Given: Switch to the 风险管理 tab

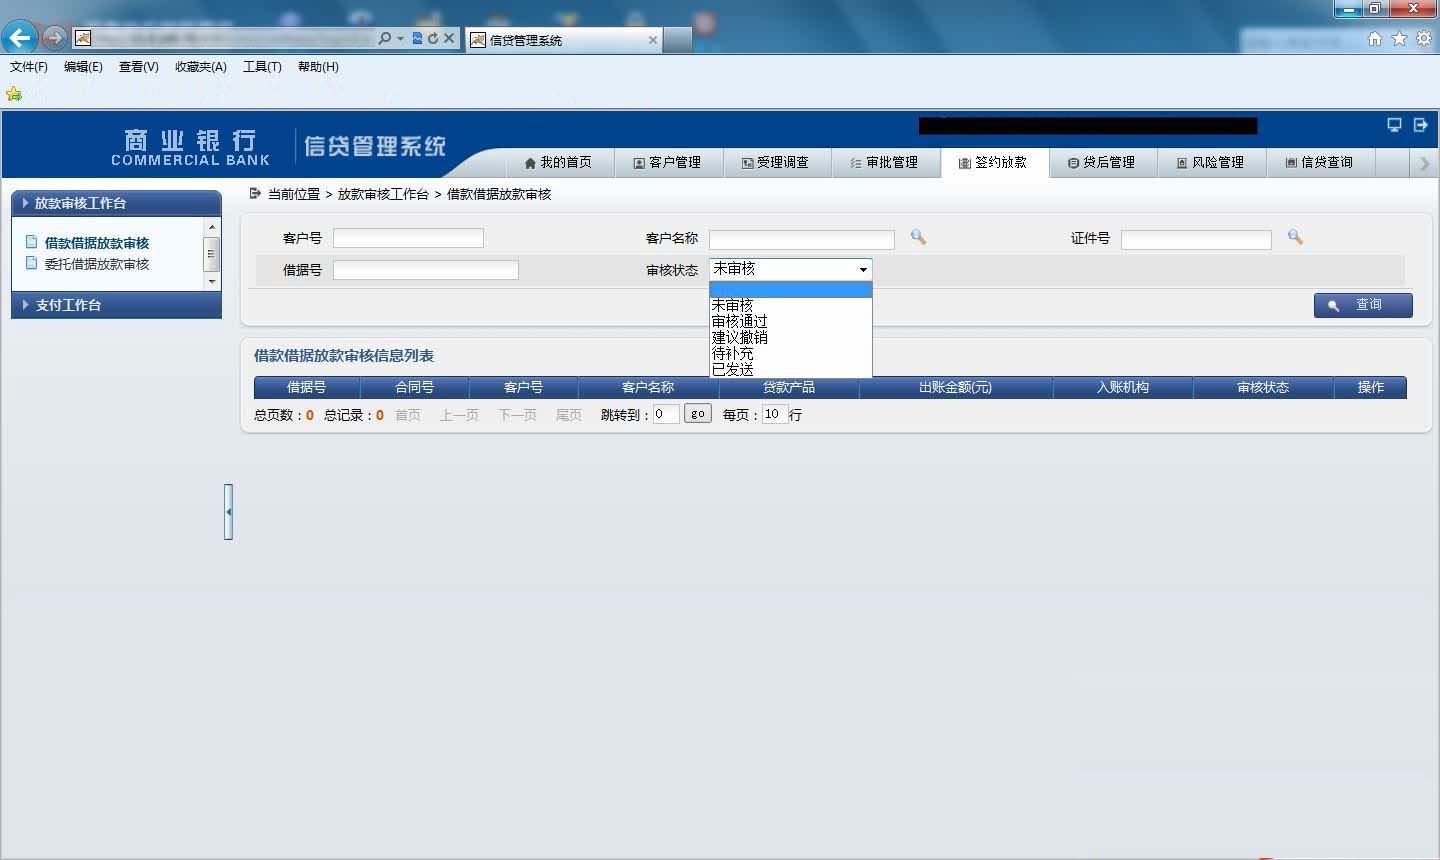Looking at the screenshot, I should point(1211,163).
